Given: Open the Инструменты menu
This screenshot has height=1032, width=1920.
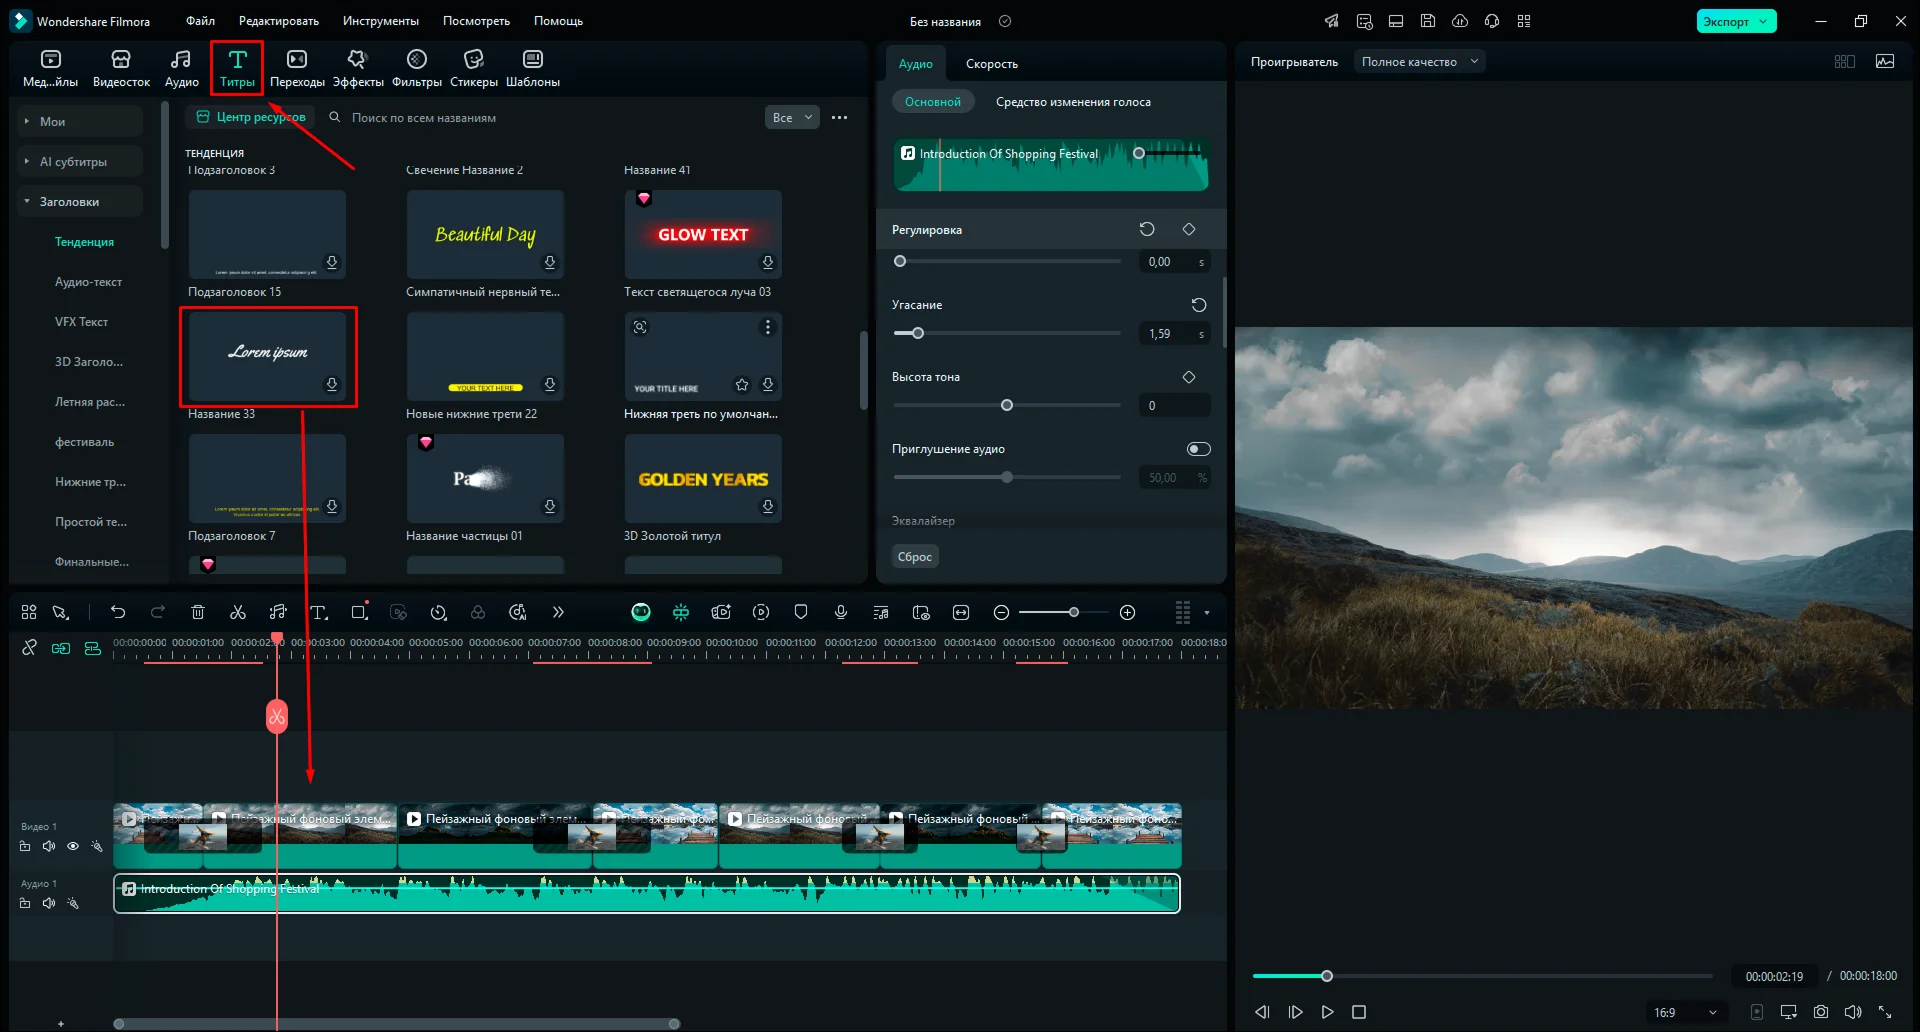Looking at the screenshot, I should tap(380, 21).
